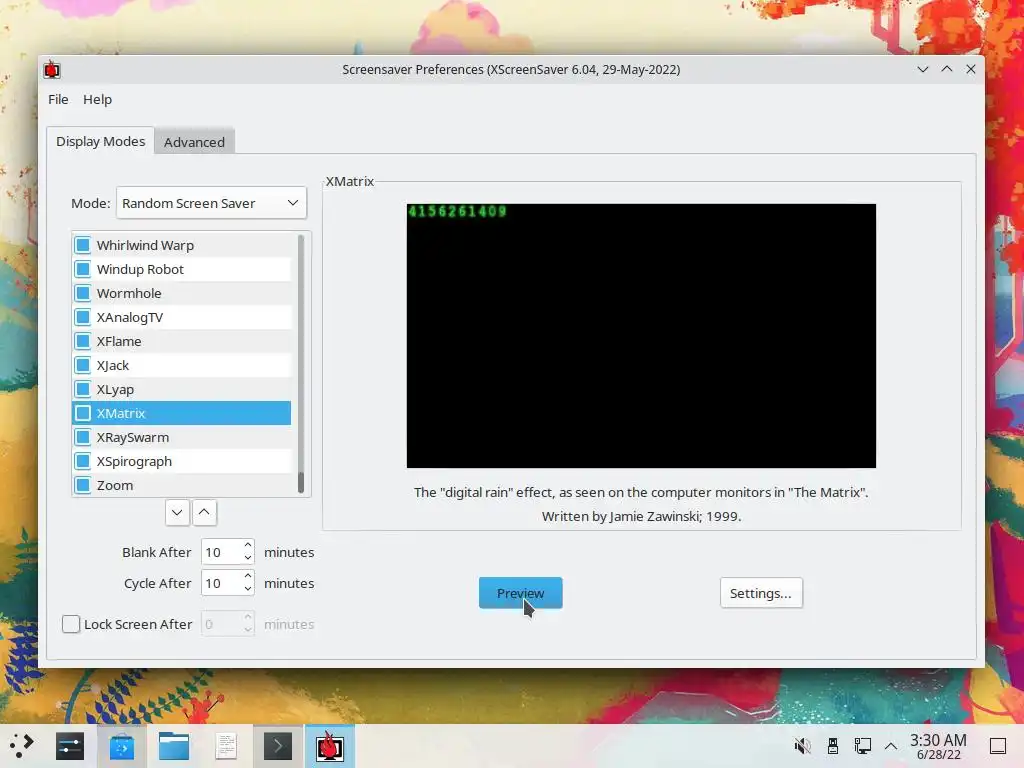Viewport: 1024px width, 768px height.
Task: Toggle the XFlame checkbox
Action: [x=82, y=341]
